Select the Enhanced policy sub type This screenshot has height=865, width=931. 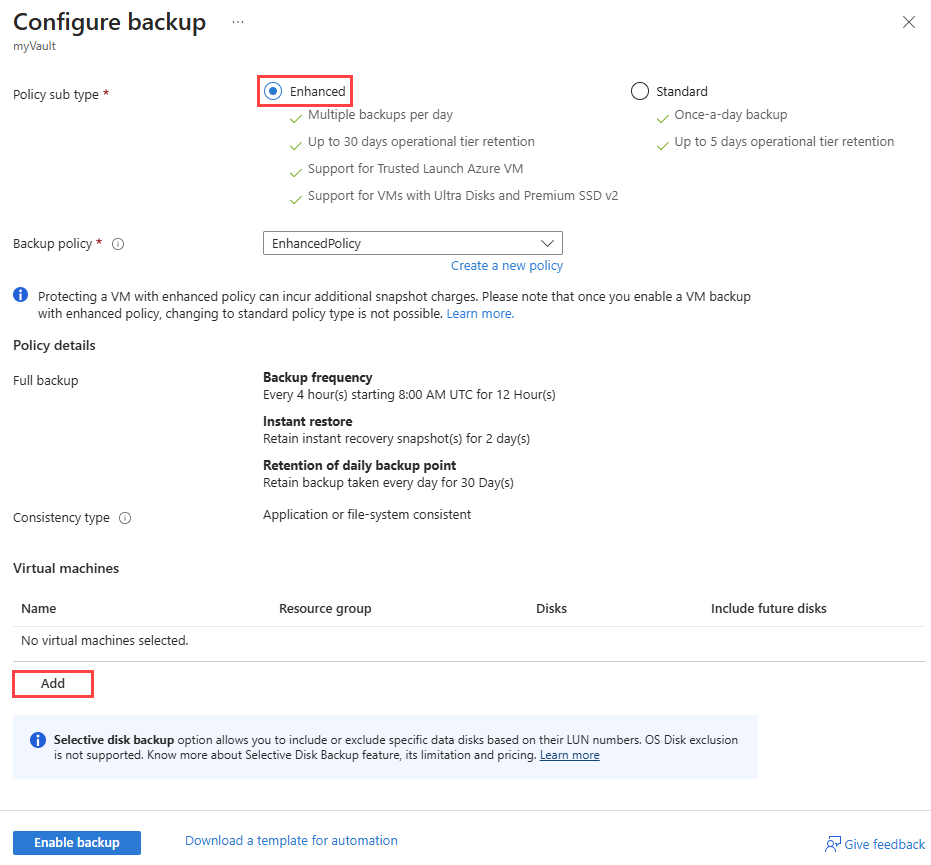[x=273, y=92]
